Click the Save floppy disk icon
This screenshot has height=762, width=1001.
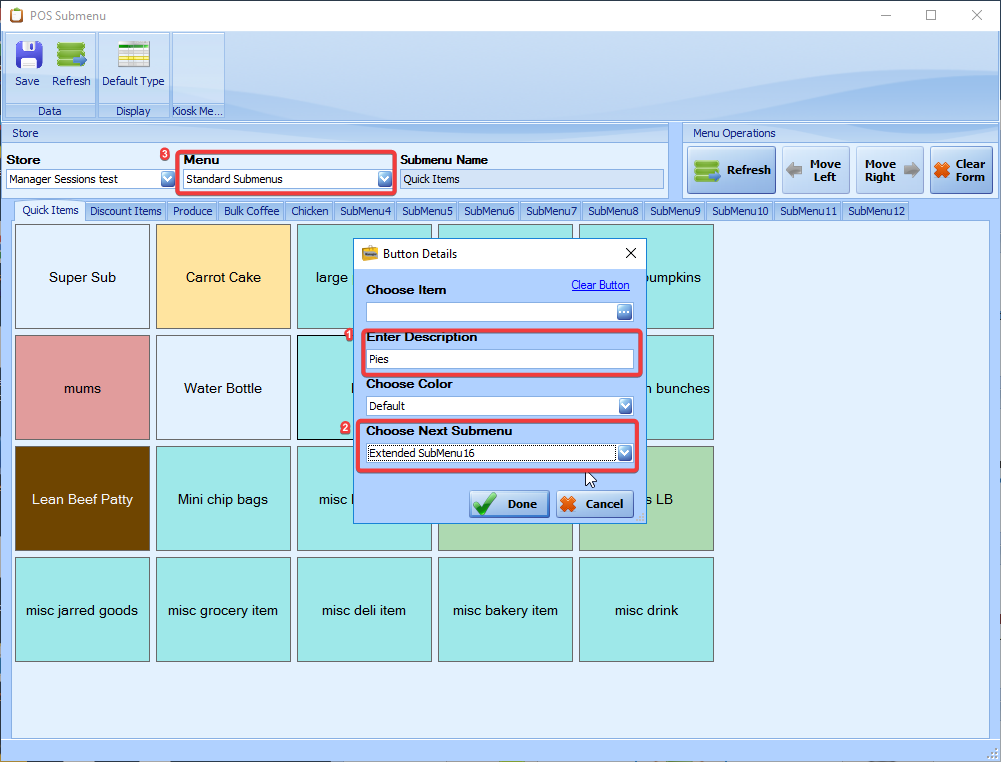tap(28, 56)
